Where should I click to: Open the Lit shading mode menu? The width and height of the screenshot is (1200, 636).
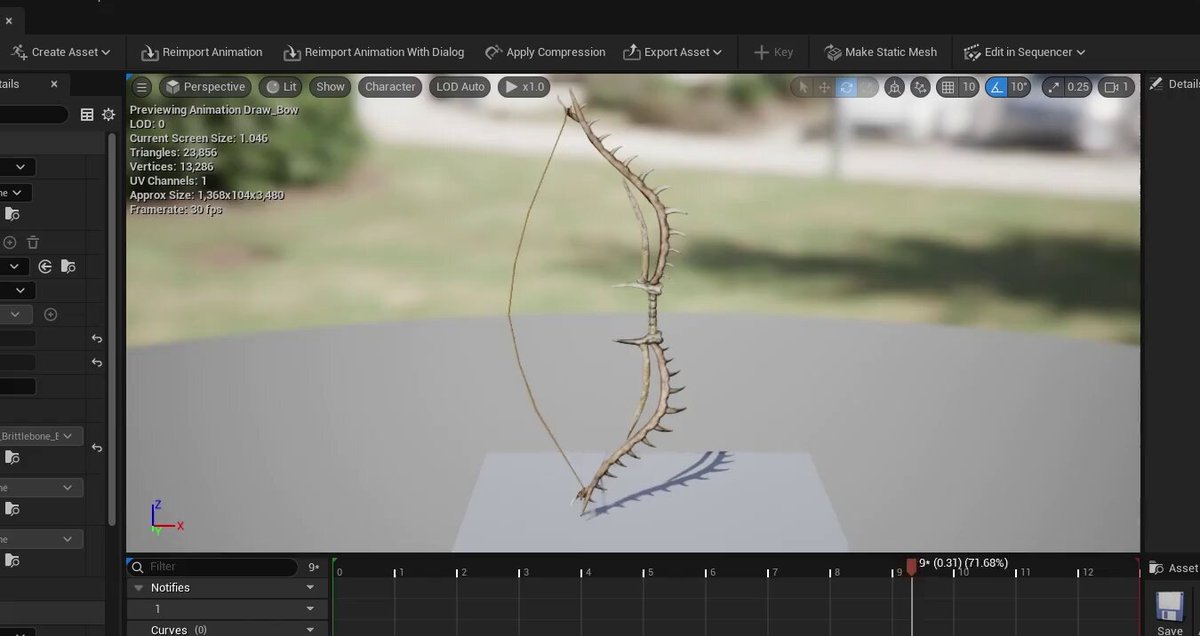pos(282,87)
